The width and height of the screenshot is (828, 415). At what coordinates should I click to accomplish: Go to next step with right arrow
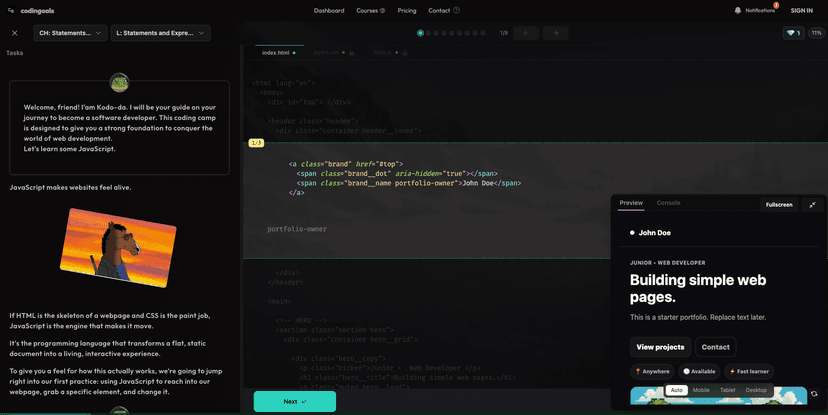pos(556,33)
